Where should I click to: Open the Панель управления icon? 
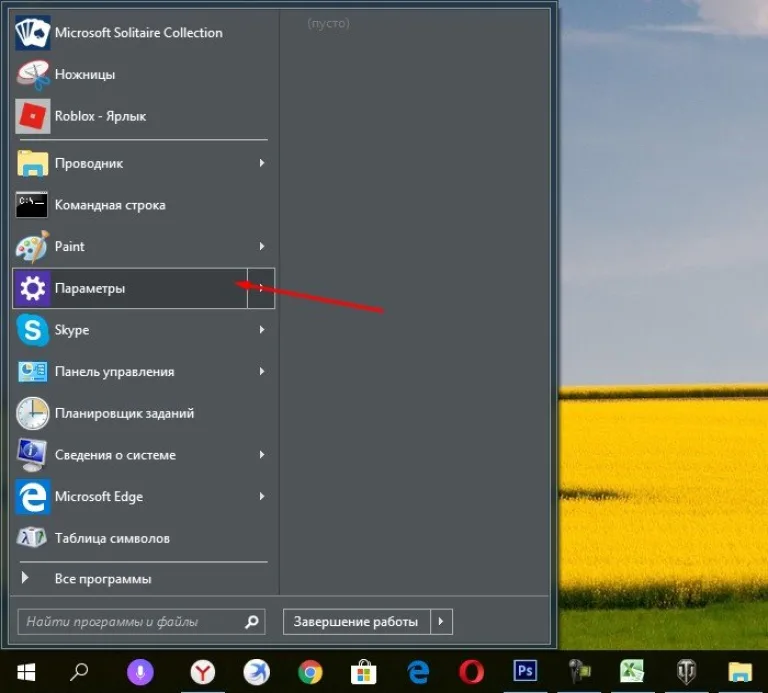(32, 372)
